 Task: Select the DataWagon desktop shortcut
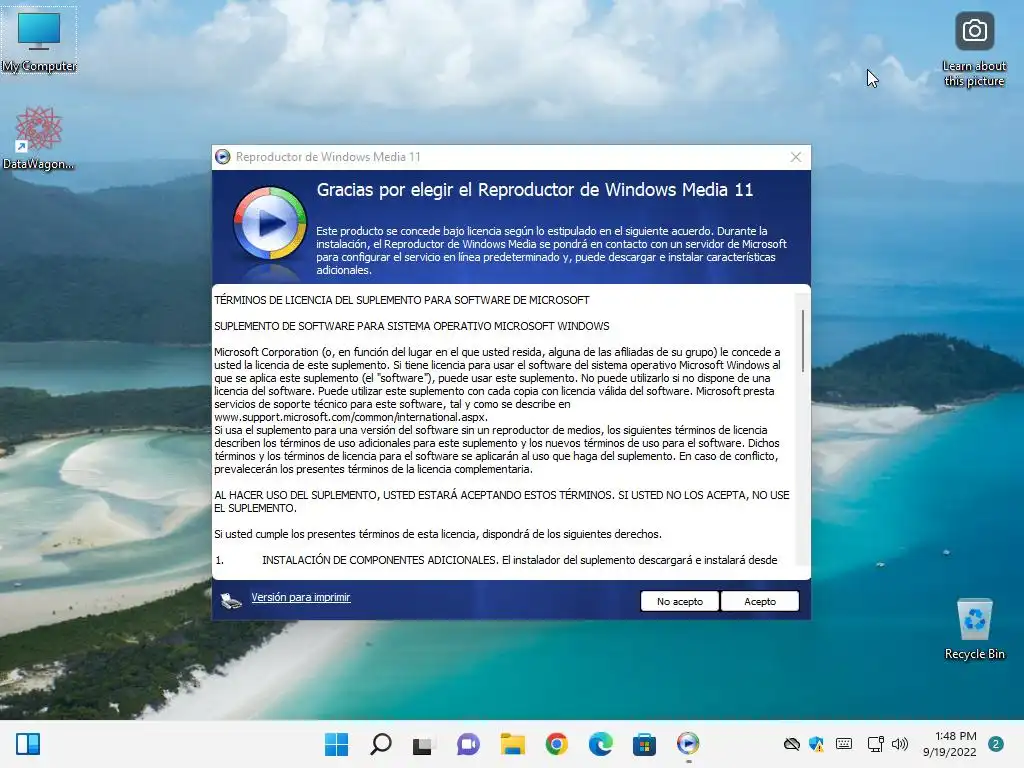39,138
